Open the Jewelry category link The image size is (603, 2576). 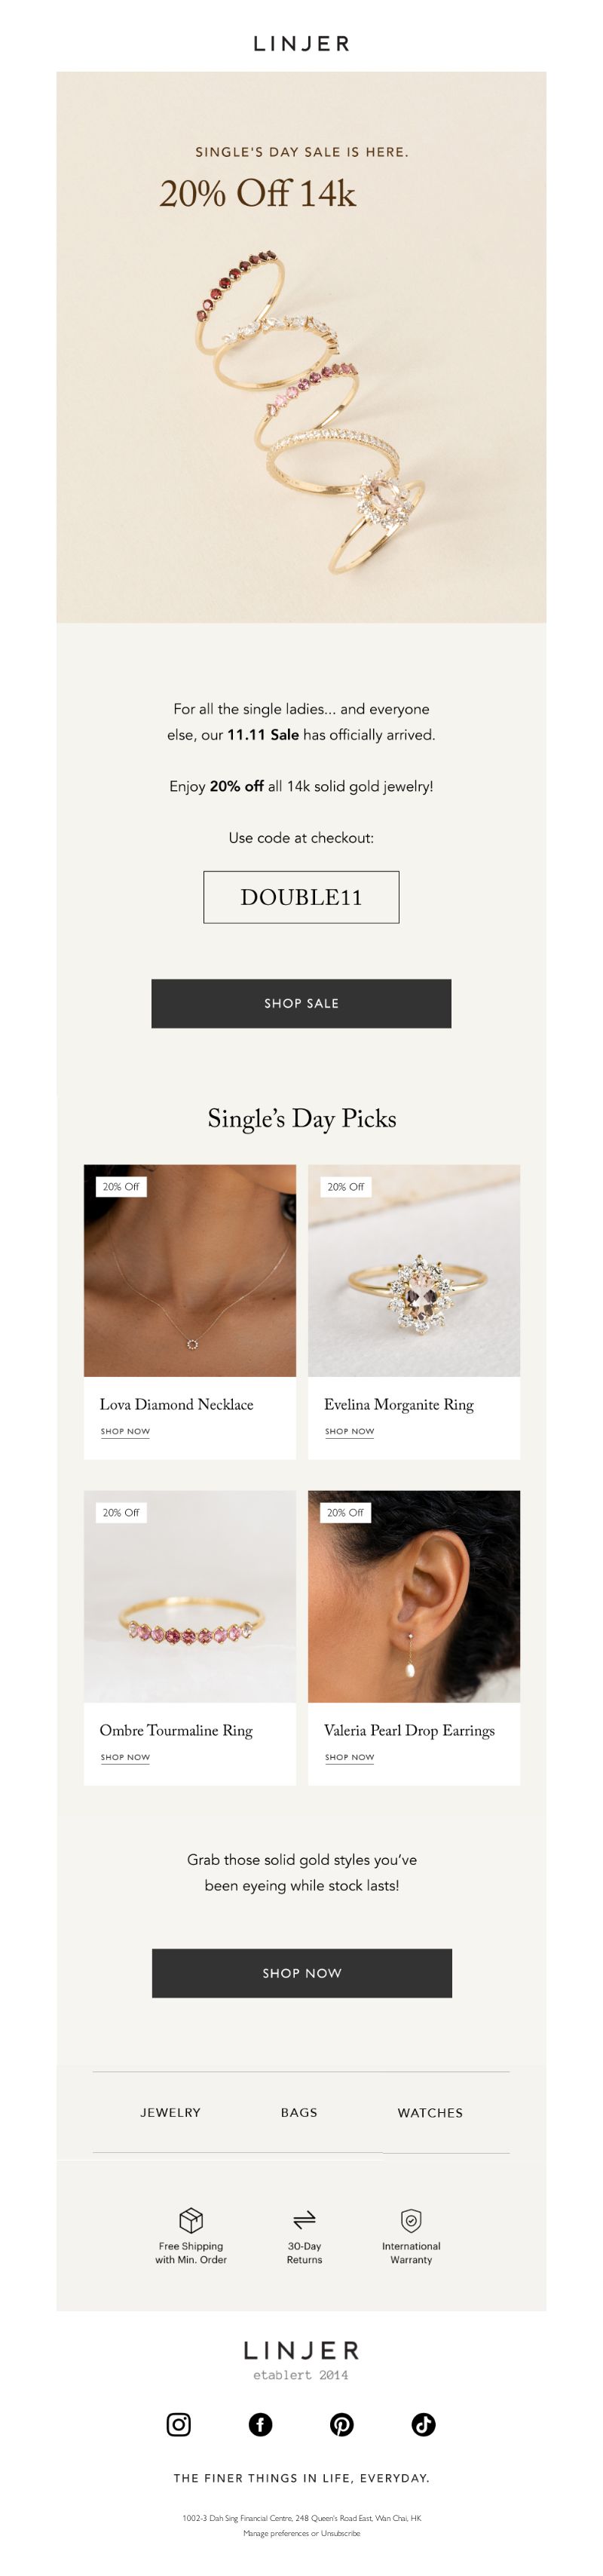click(x=170, y=2112)
